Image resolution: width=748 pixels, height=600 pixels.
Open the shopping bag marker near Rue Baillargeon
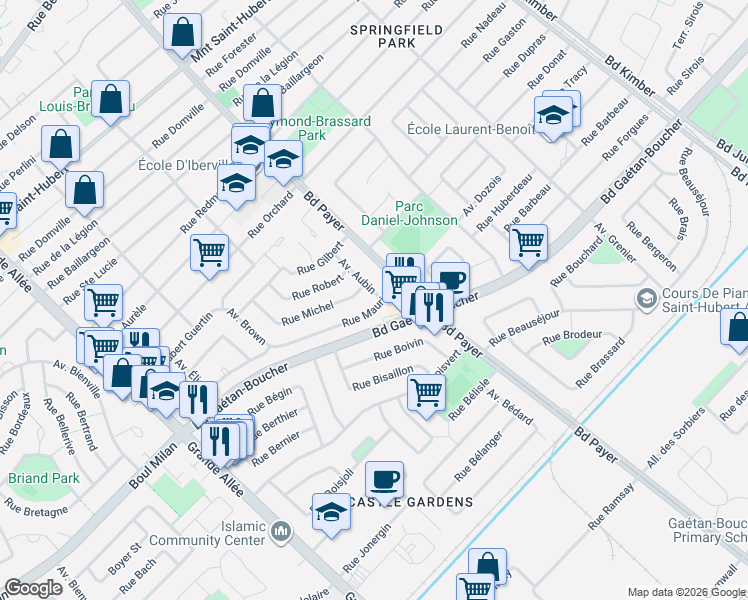point(262,104)
